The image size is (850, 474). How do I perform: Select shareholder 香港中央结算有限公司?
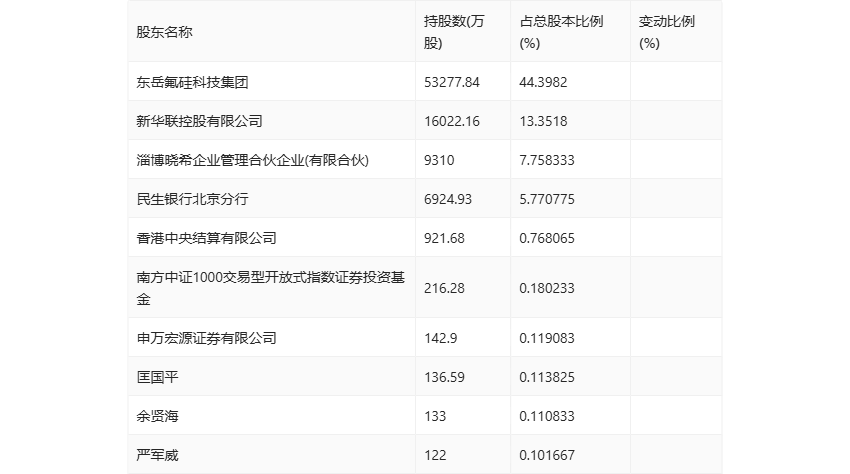click(207, 238)
